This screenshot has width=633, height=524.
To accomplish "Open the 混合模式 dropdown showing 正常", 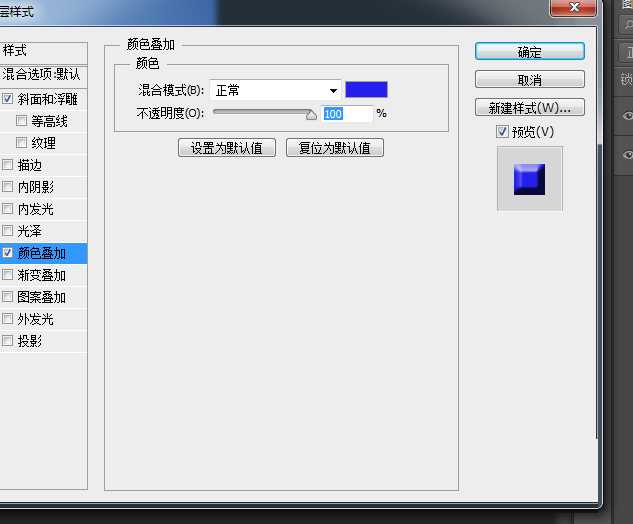I will coord(275,90).
